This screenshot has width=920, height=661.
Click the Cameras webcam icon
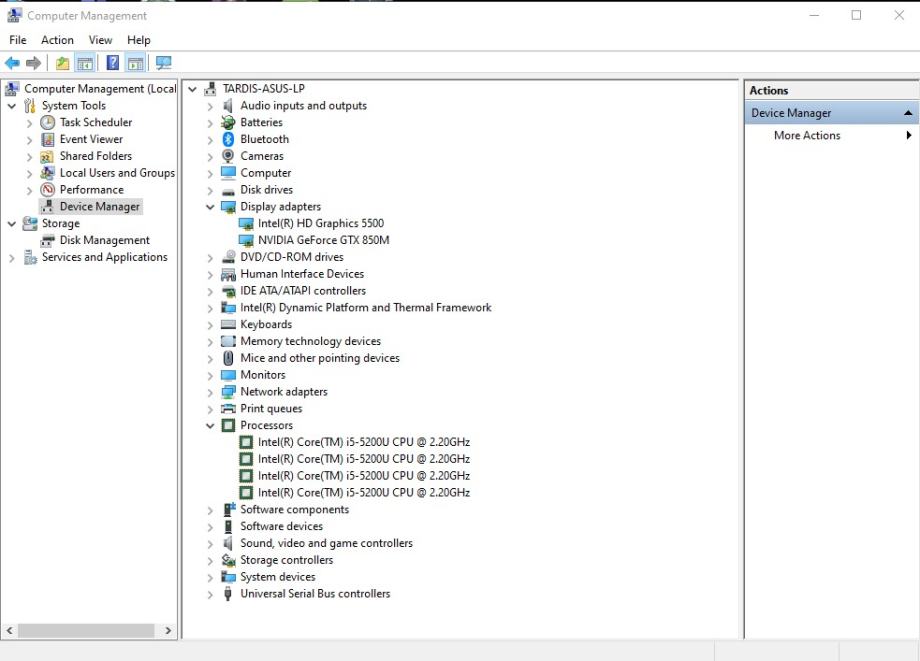click(228, 156)
